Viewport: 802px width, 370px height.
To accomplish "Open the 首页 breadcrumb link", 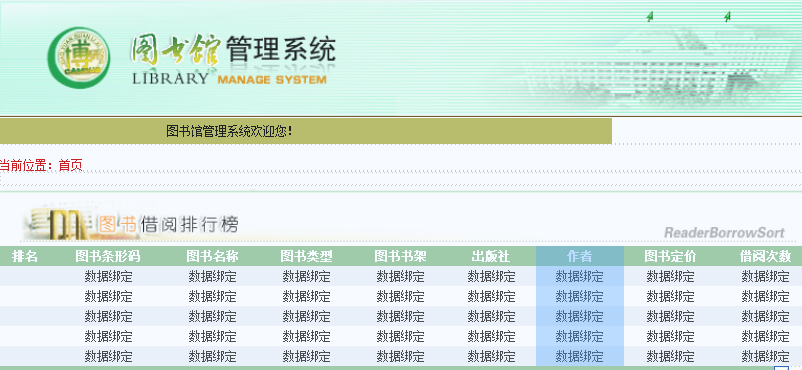I will point(71,165).
